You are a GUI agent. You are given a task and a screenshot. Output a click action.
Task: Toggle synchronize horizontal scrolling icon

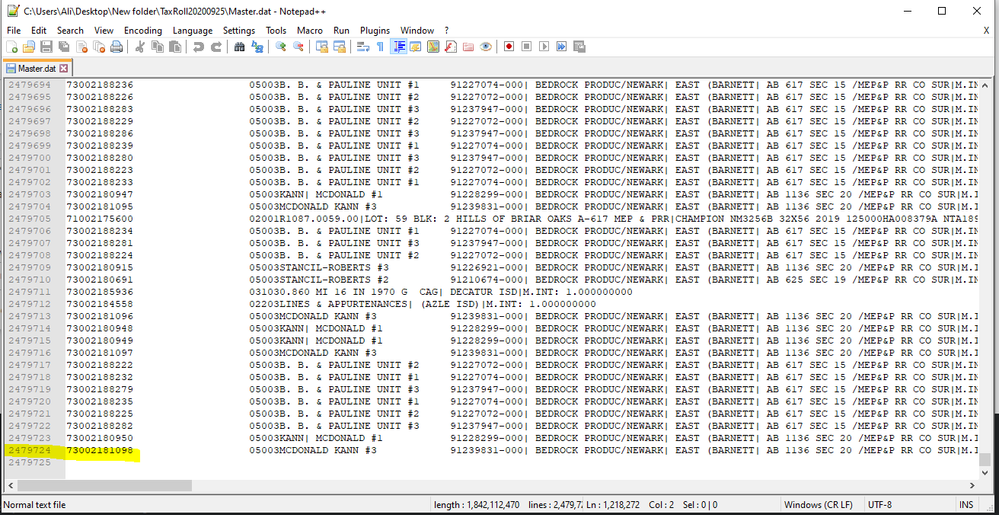(x=339, y=47)
